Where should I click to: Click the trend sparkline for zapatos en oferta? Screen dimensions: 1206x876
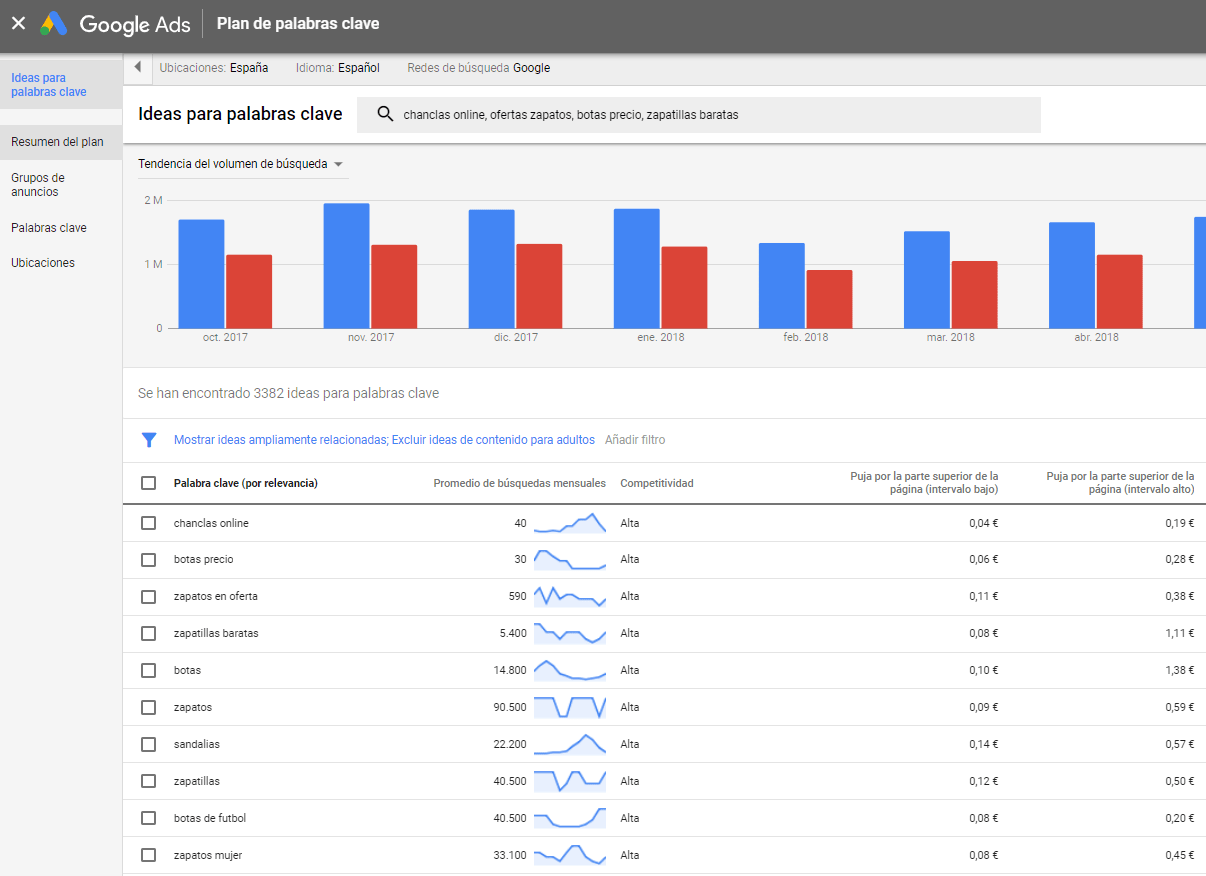pos(570,597)
